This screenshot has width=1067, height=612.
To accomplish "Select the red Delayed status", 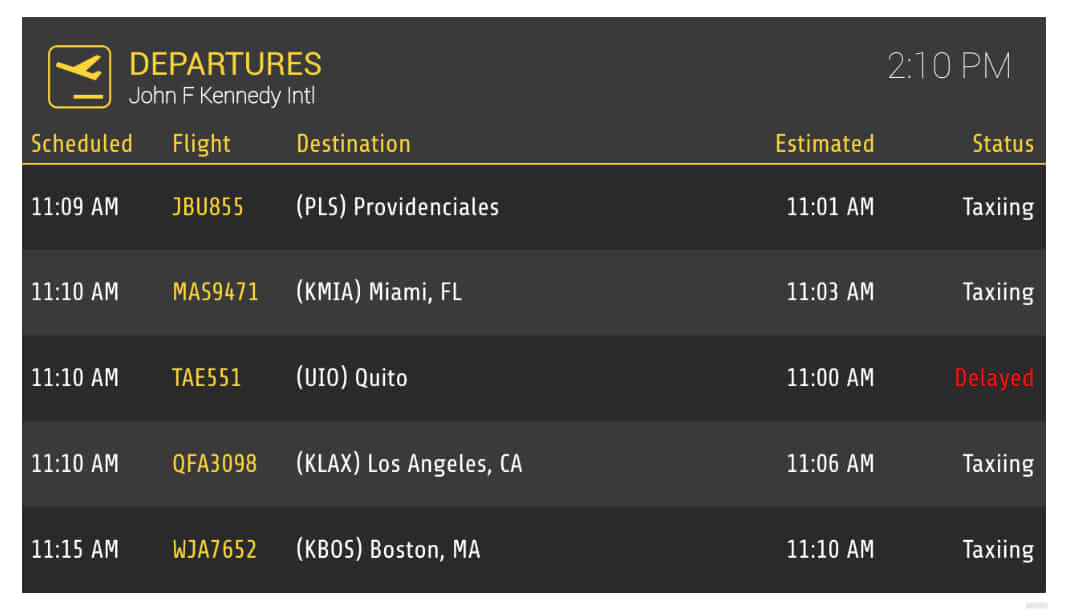I will [994, 378].
